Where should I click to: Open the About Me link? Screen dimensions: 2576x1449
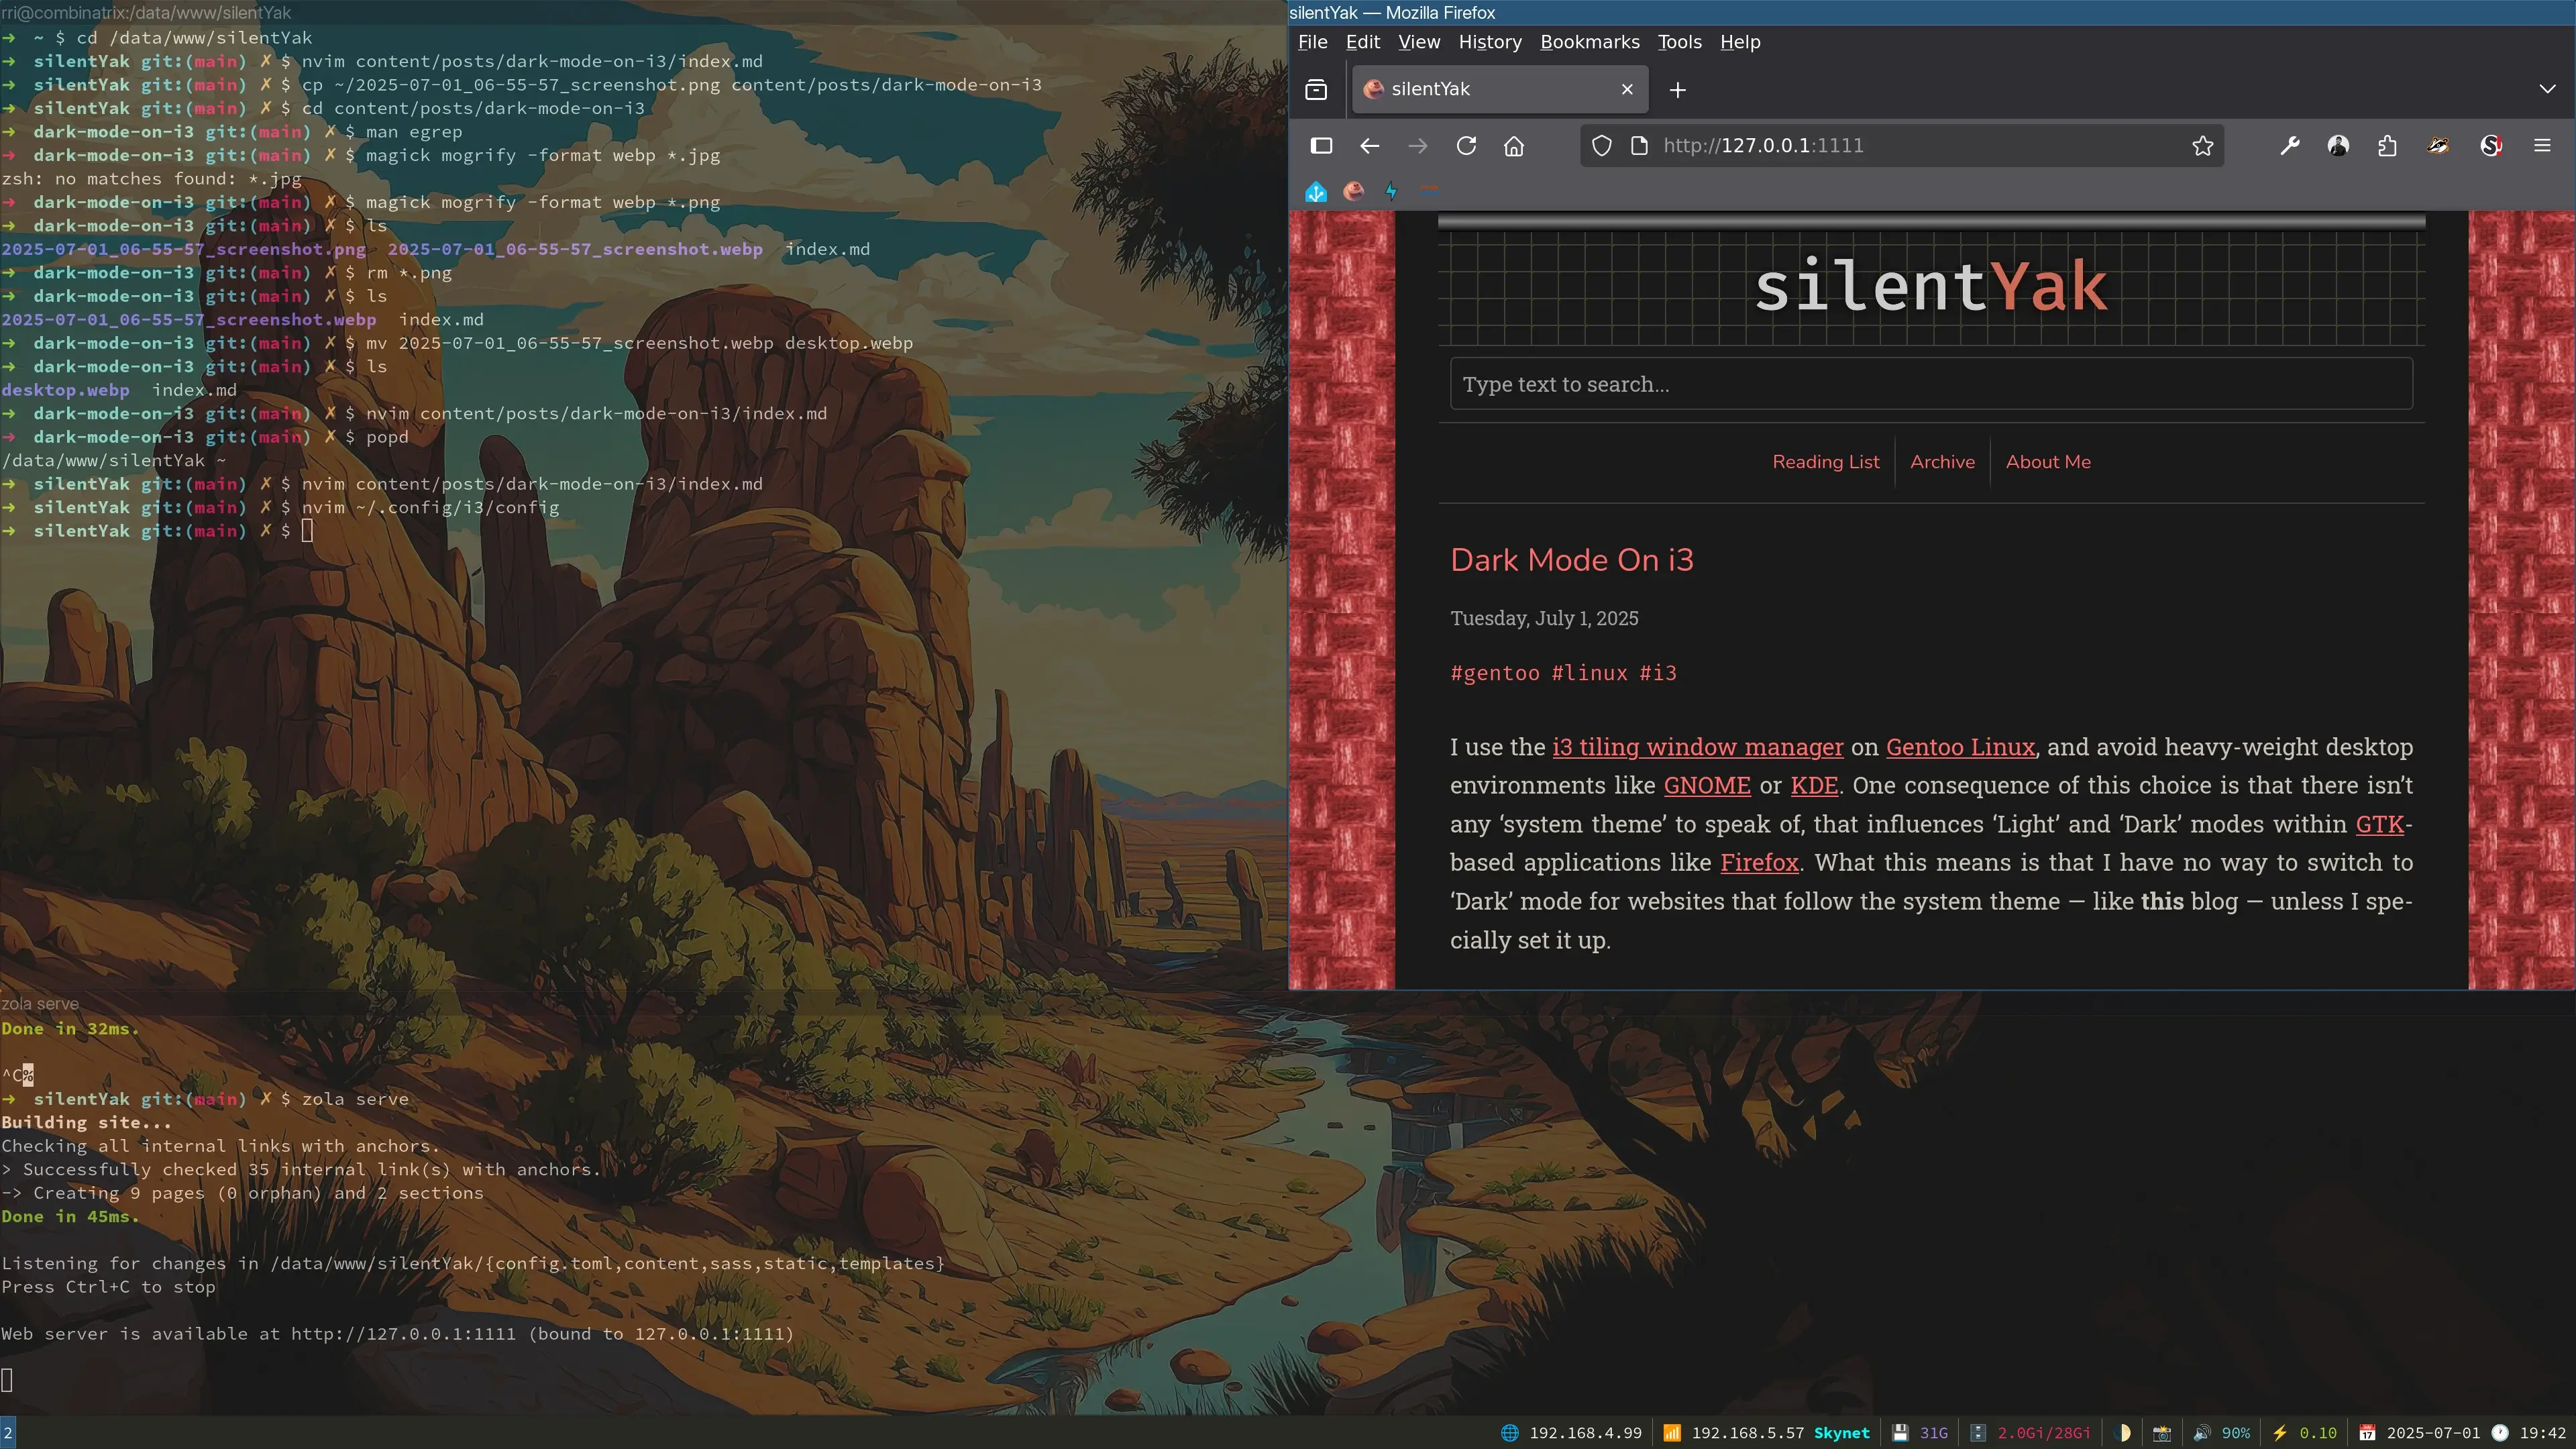[2048, 462]
